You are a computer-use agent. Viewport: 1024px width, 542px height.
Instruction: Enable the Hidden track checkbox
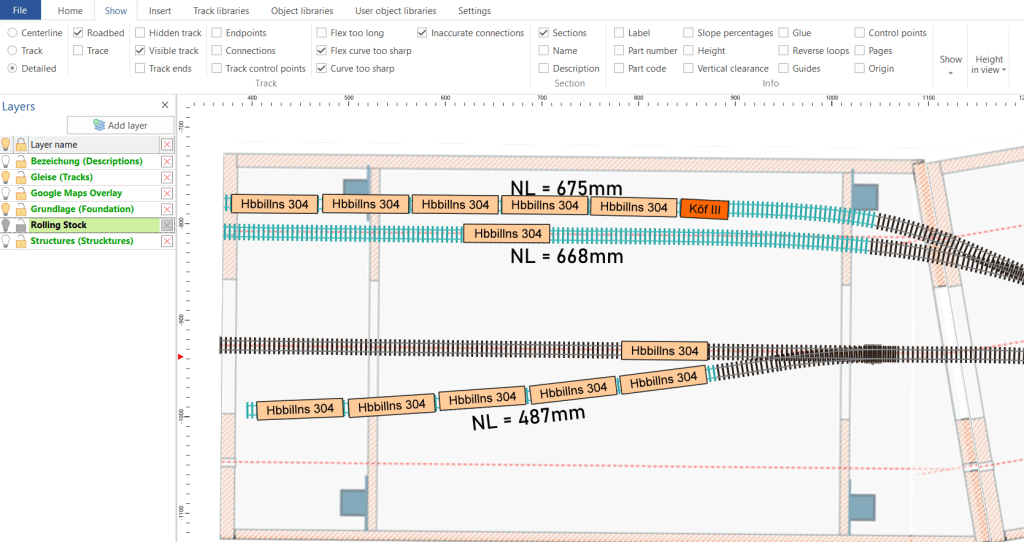[141, 33]
